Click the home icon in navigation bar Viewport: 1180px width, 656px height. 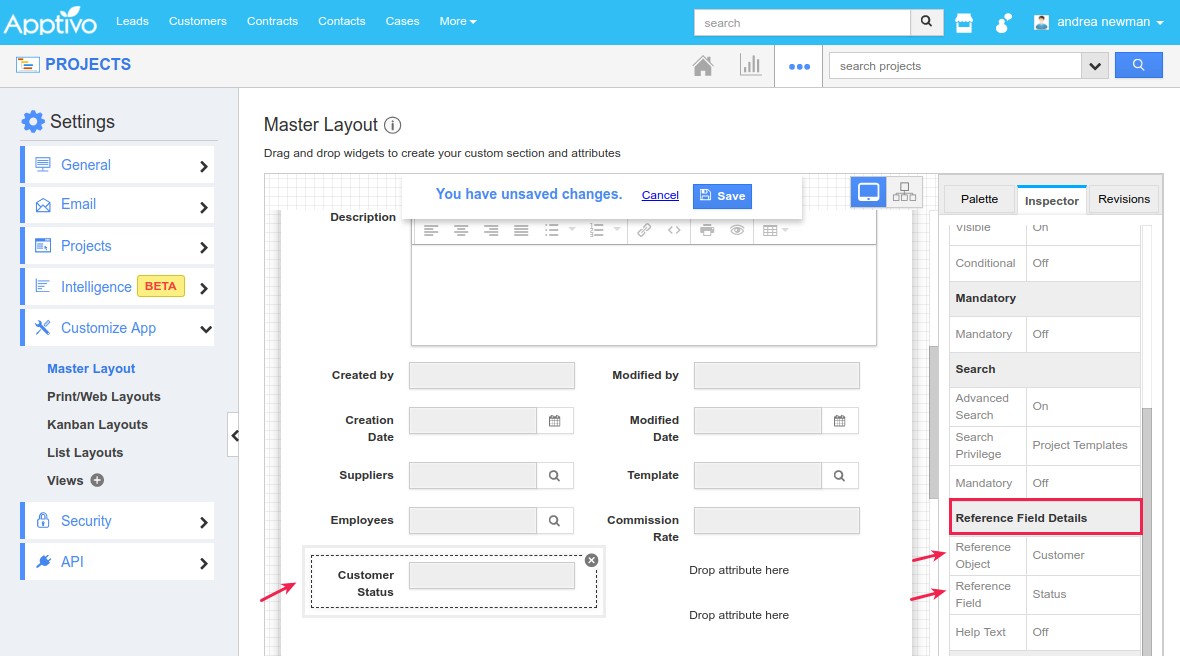point(703,64)
